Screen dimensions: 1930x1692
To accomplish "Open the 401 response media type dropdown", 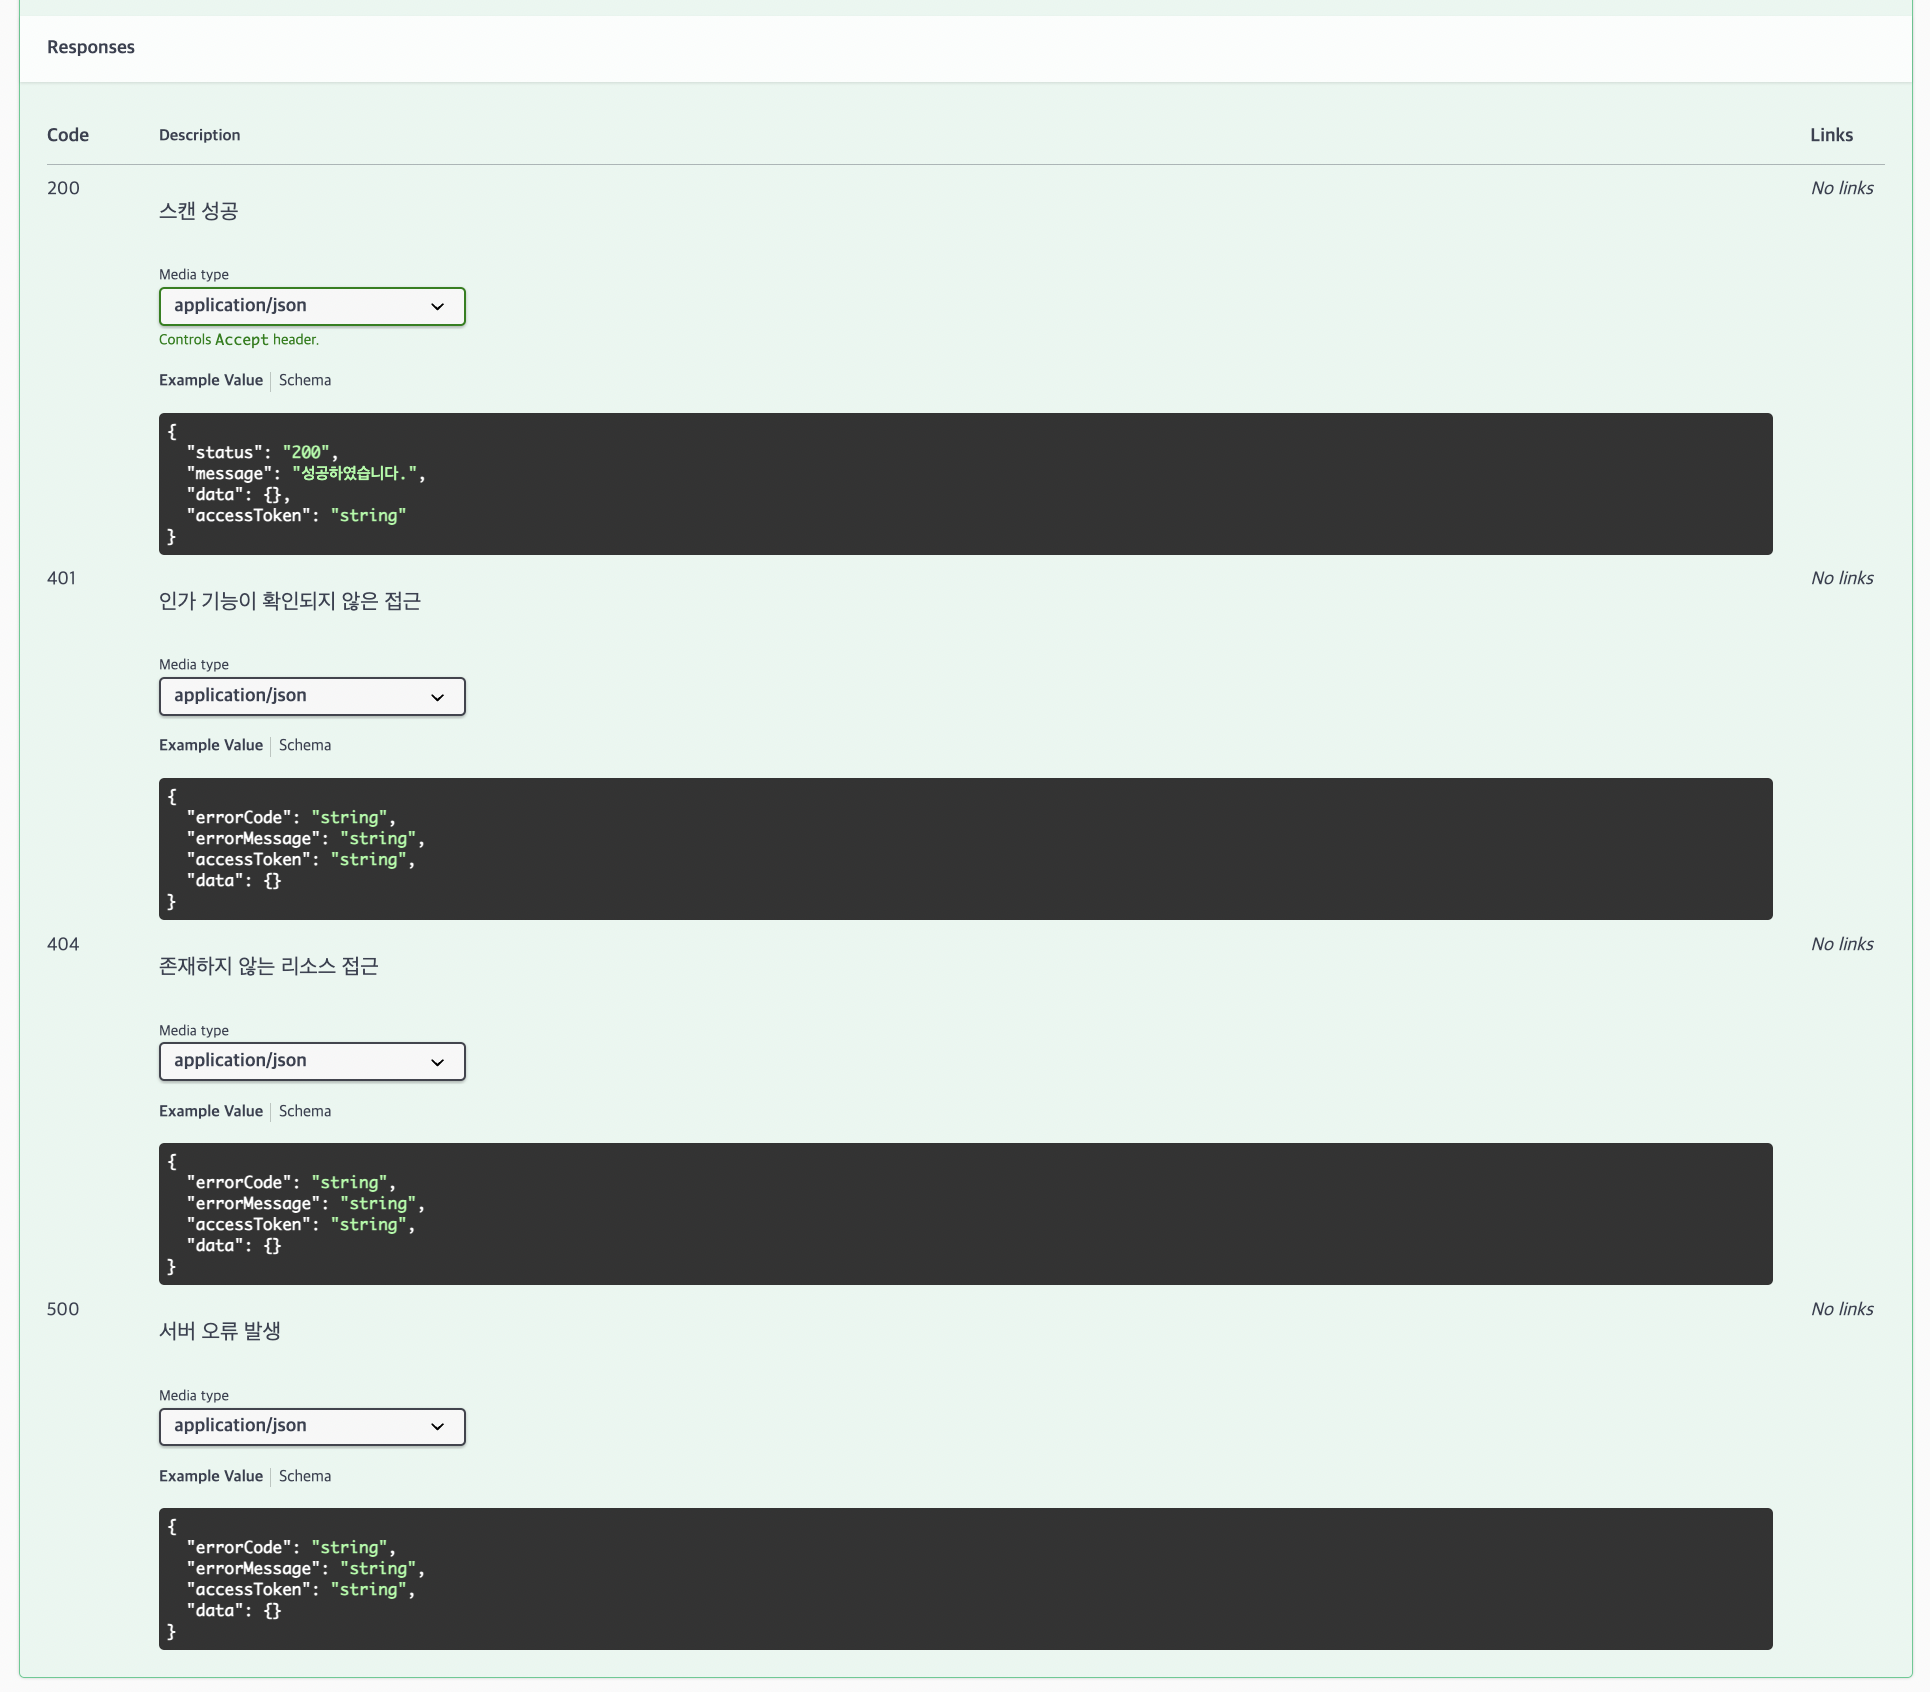I will 311,696.
